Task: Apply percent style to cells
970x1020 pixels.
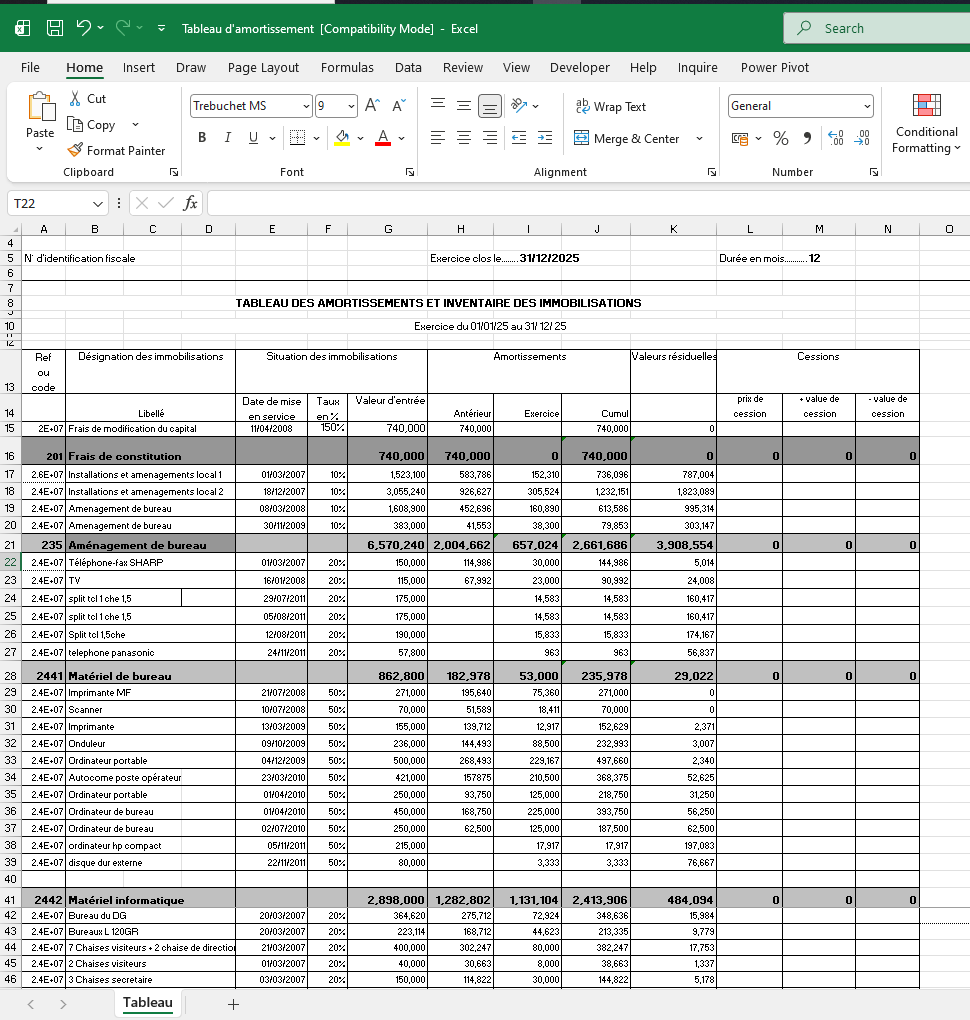Action: click(x=781, y=139)
